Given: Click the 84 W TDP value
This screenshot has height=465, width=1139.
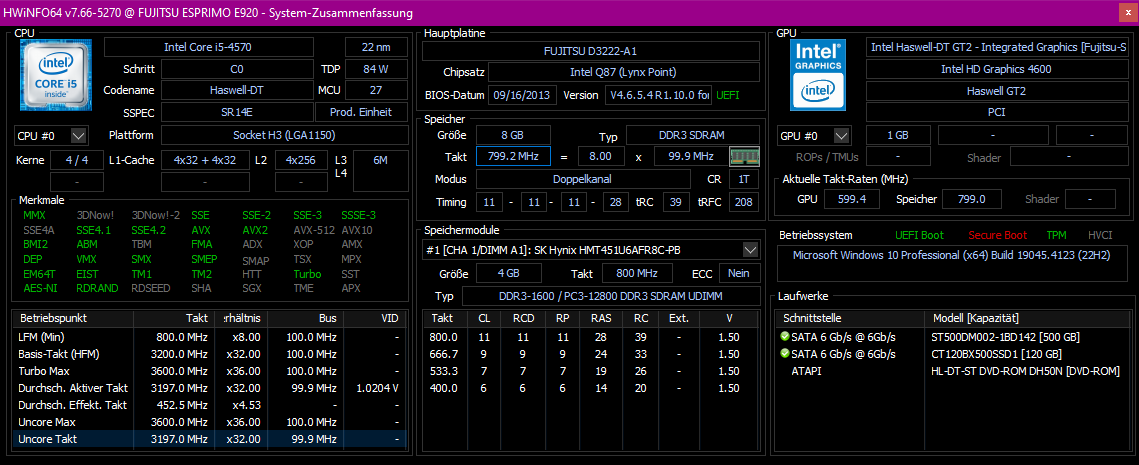Looking at the screenshot, I should 376,70.
